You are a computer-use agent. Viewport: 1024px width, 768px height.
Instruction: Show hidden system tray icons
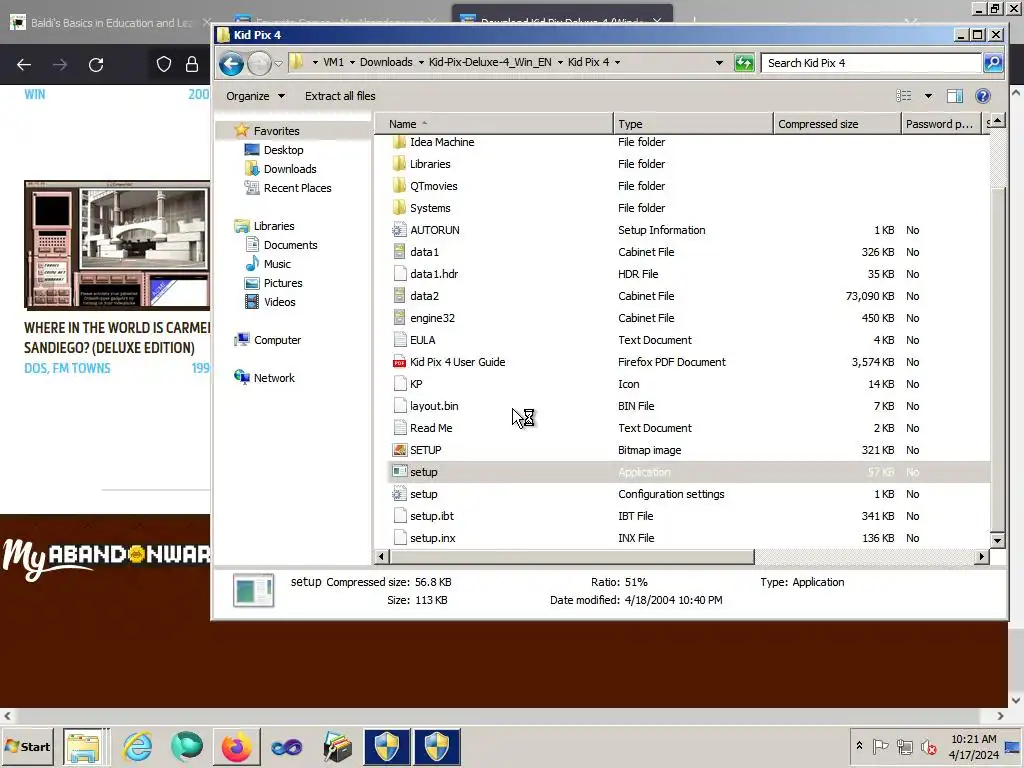click(859, 746)
